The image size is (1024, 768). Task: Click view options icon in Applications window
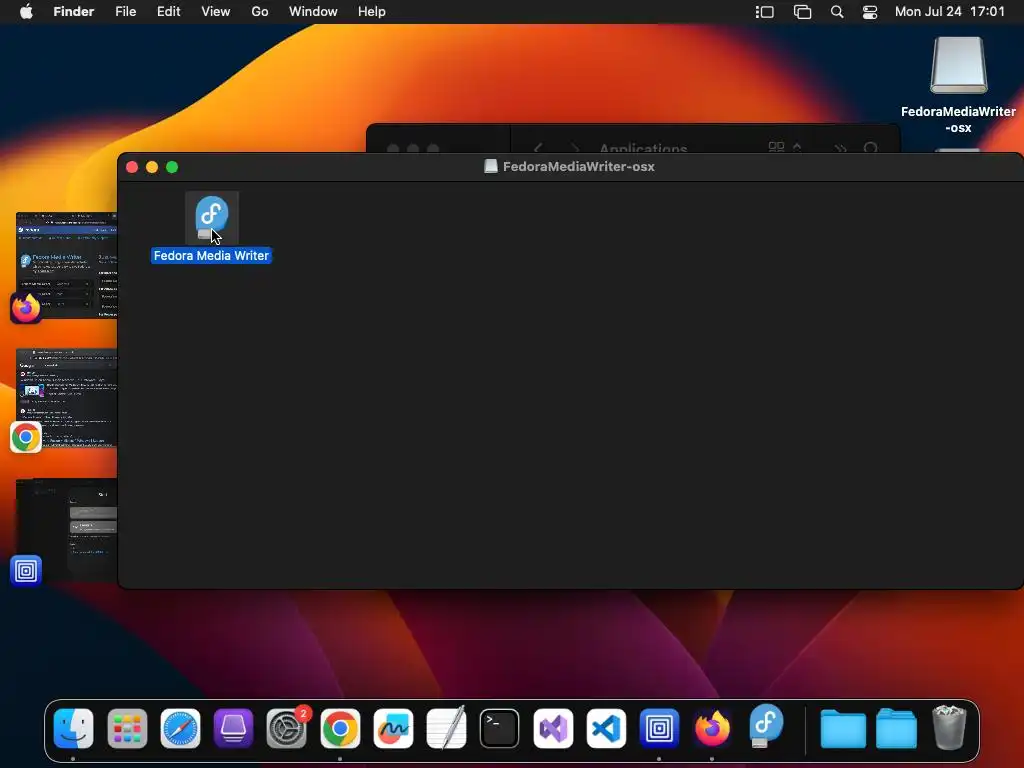coord(784,147)
